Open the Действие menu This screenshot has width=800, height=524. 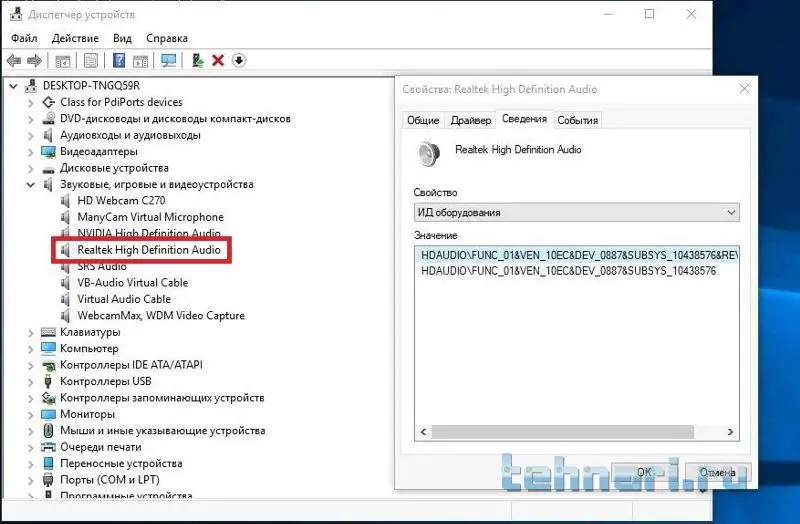75,38
